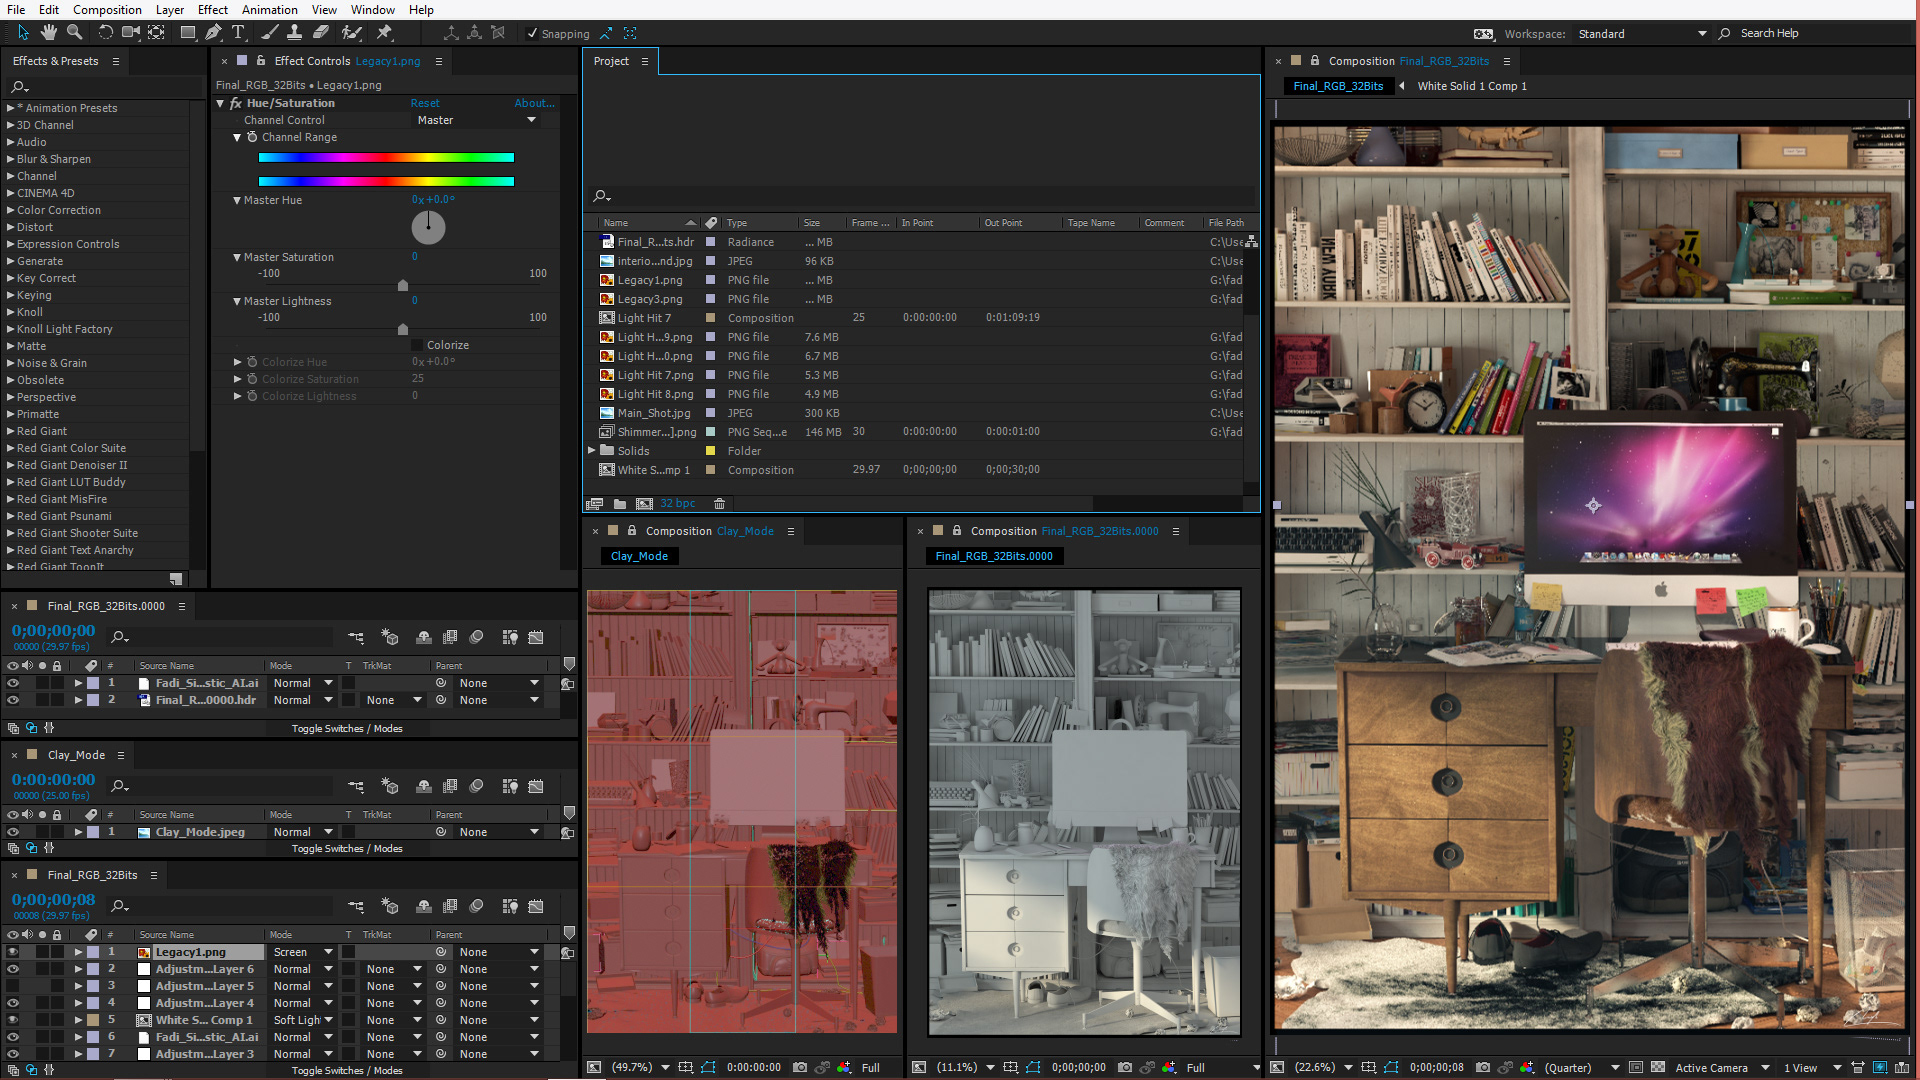Select the Rotation tool
Viewport: 1920px width, 1080px height.
pos(105,33)
